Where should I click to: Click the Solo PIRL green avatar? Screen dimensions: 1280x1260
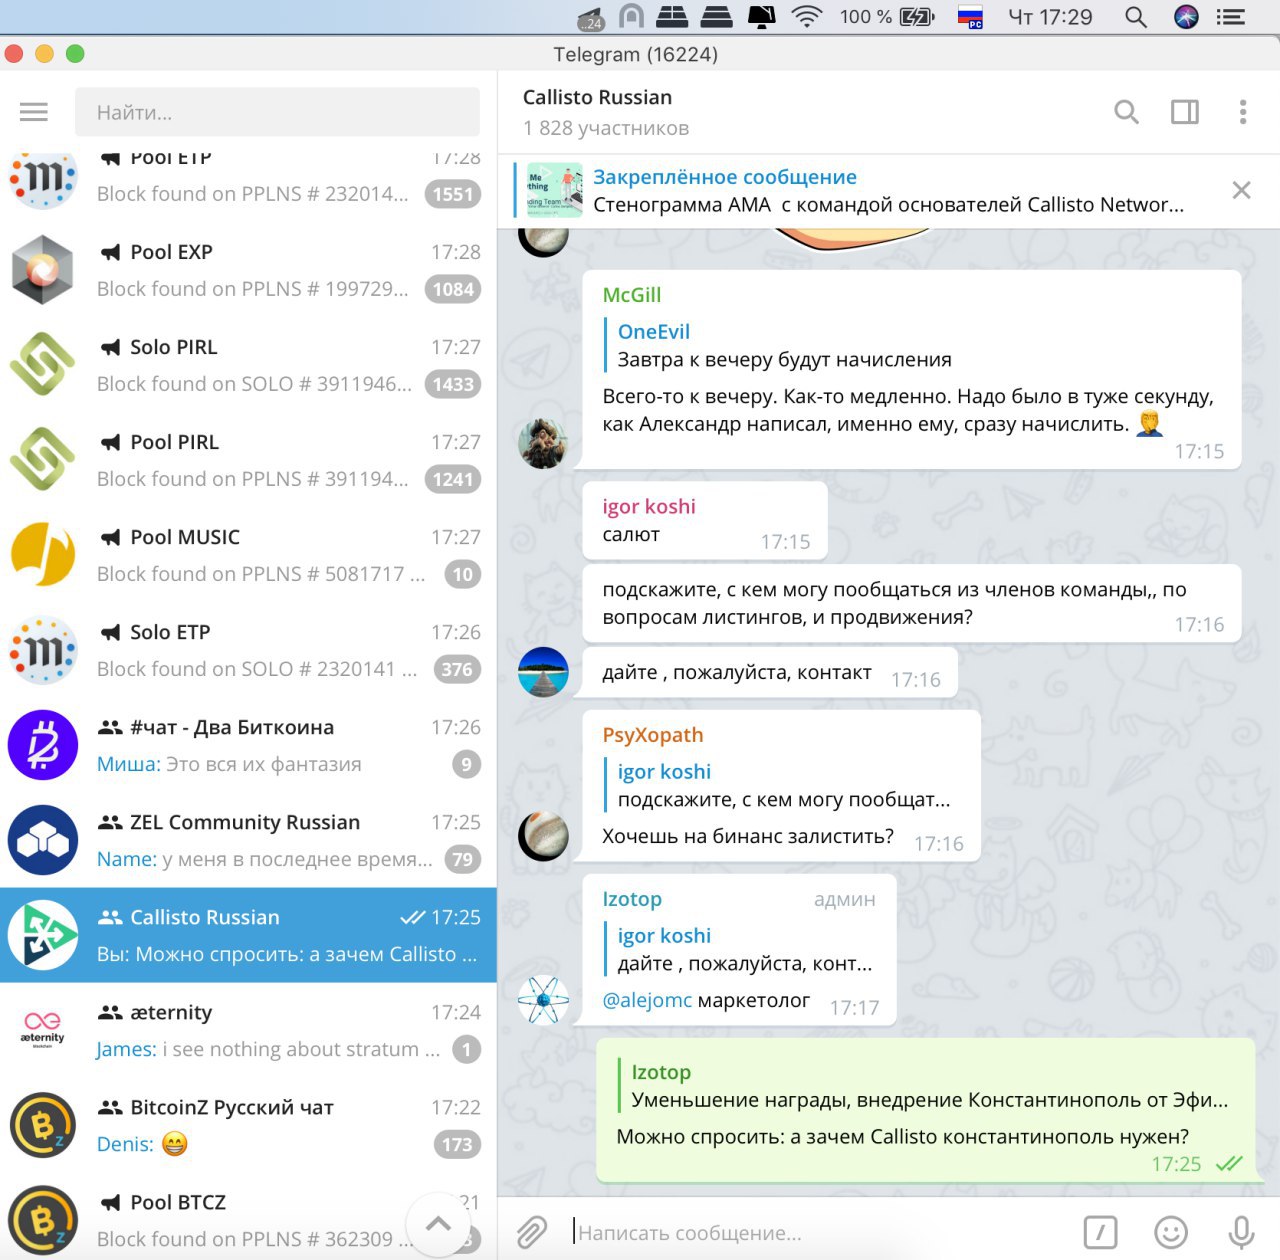click(x=43, y=365)
